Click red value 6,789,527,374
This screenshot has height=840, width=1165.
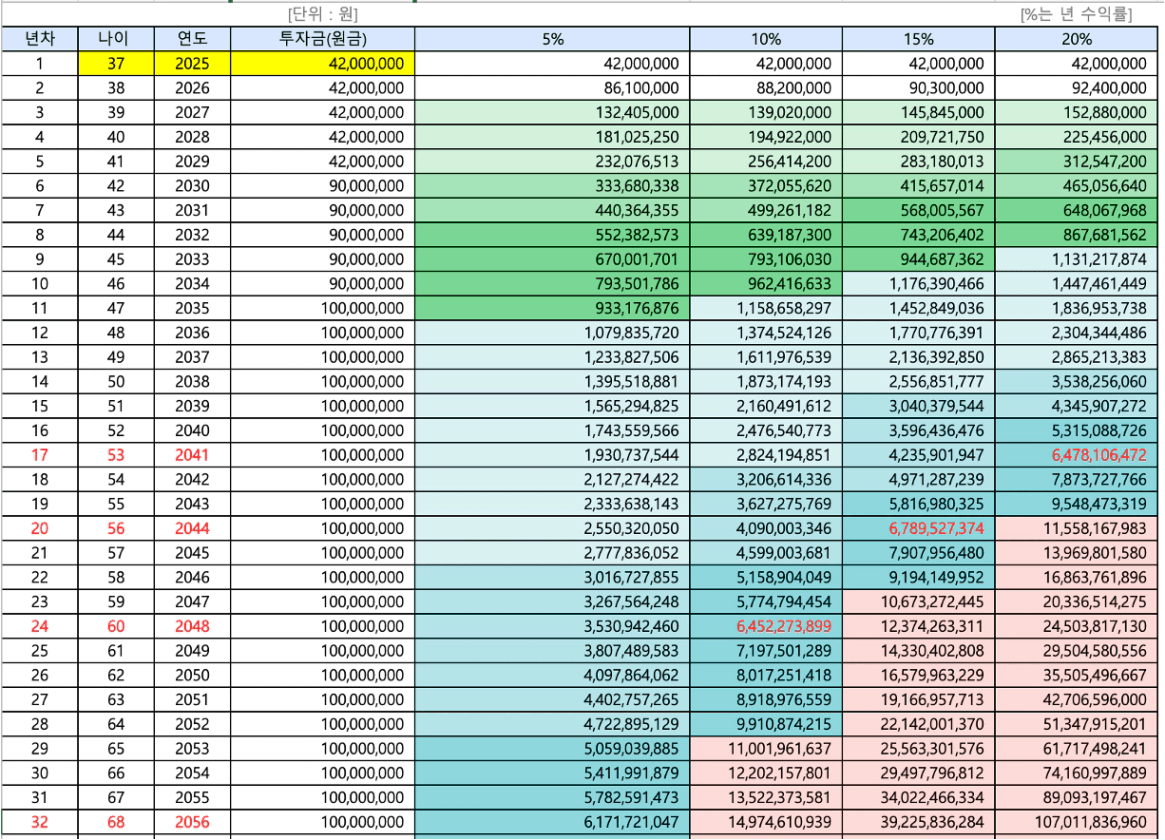pos(918,530)
